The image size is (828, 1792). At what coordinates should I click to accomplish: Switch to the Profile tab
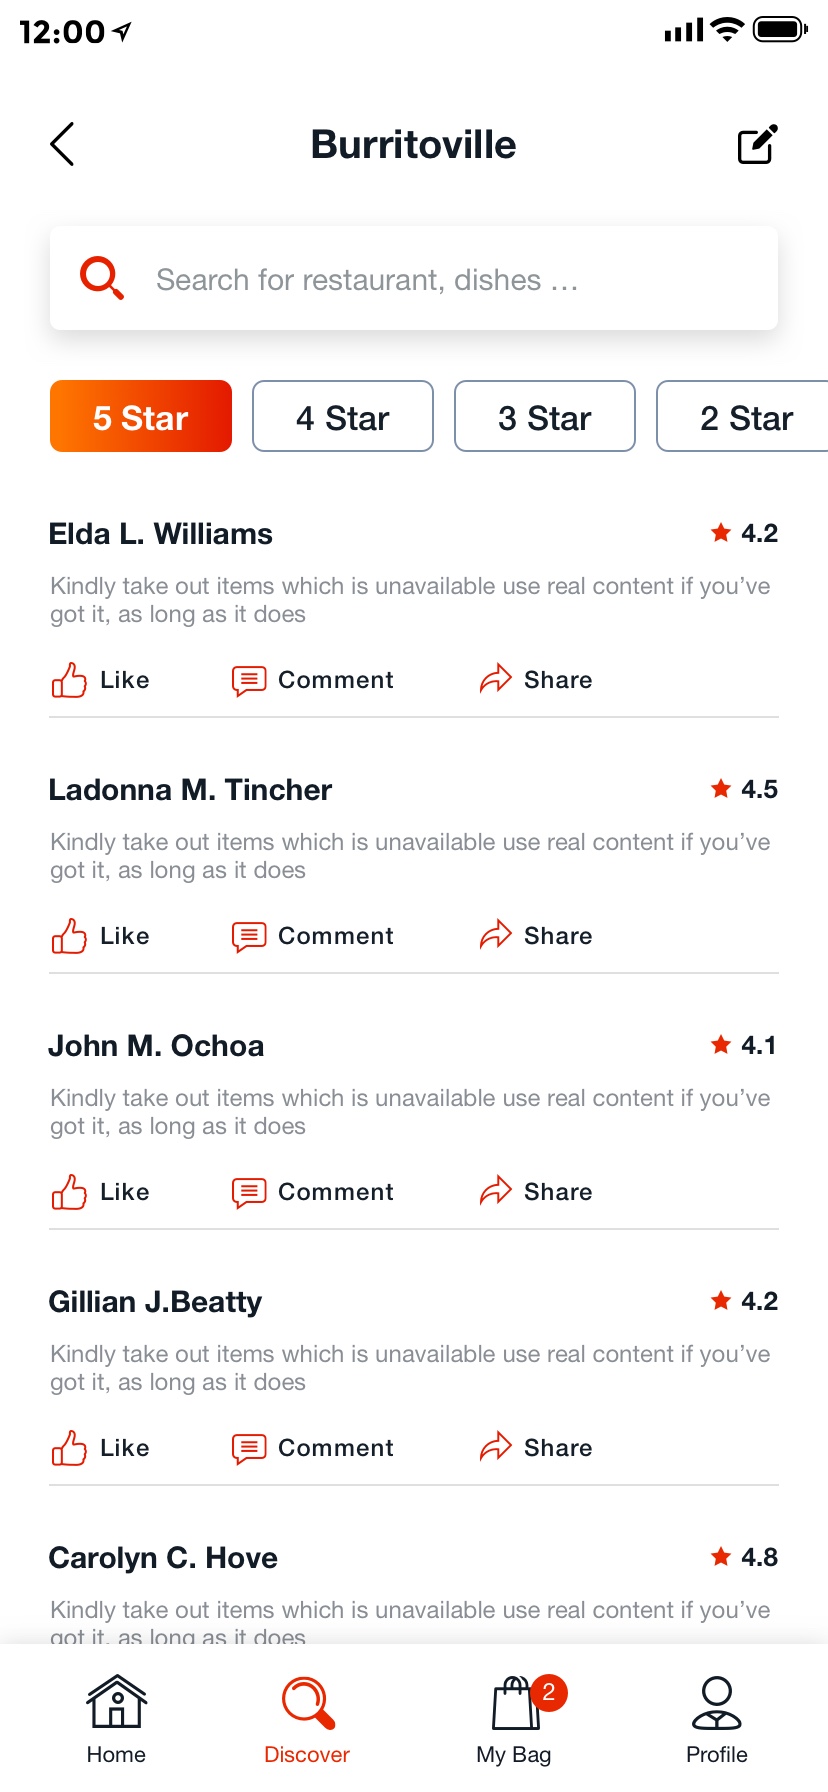(x=717, y=1718)
